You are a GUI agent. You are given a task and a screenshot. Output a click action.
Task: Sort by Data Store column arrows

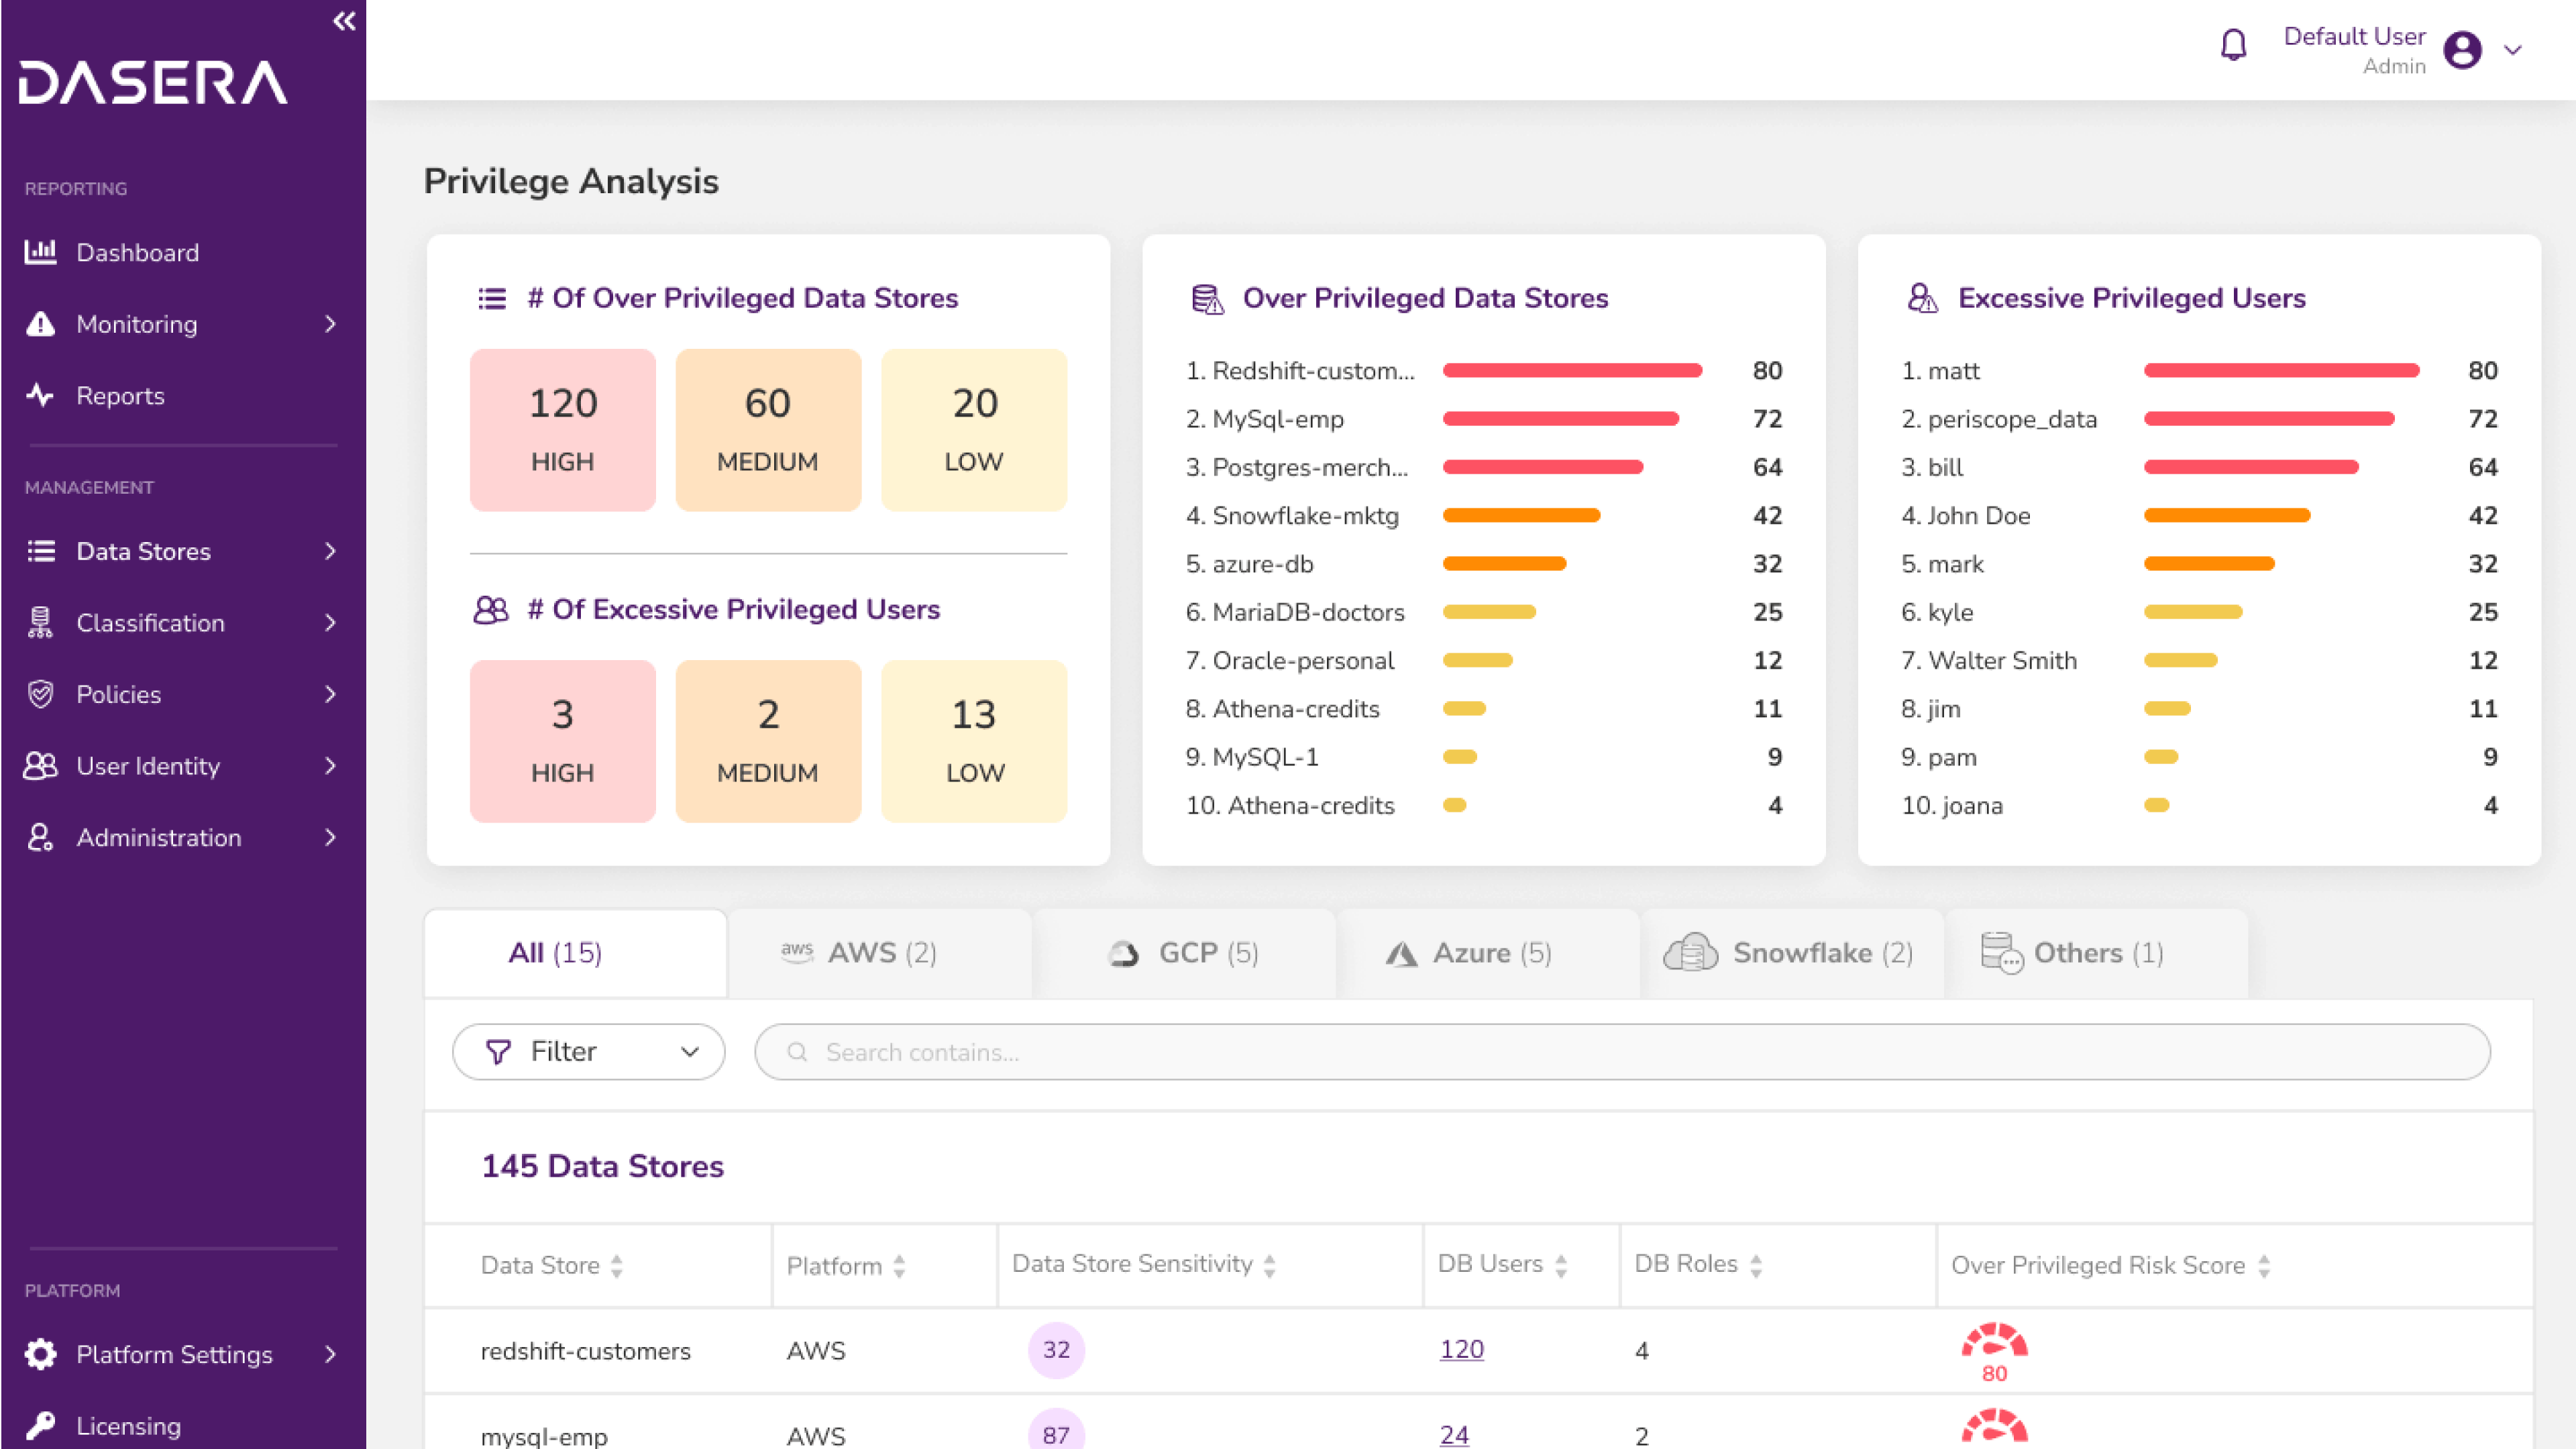617,1266
